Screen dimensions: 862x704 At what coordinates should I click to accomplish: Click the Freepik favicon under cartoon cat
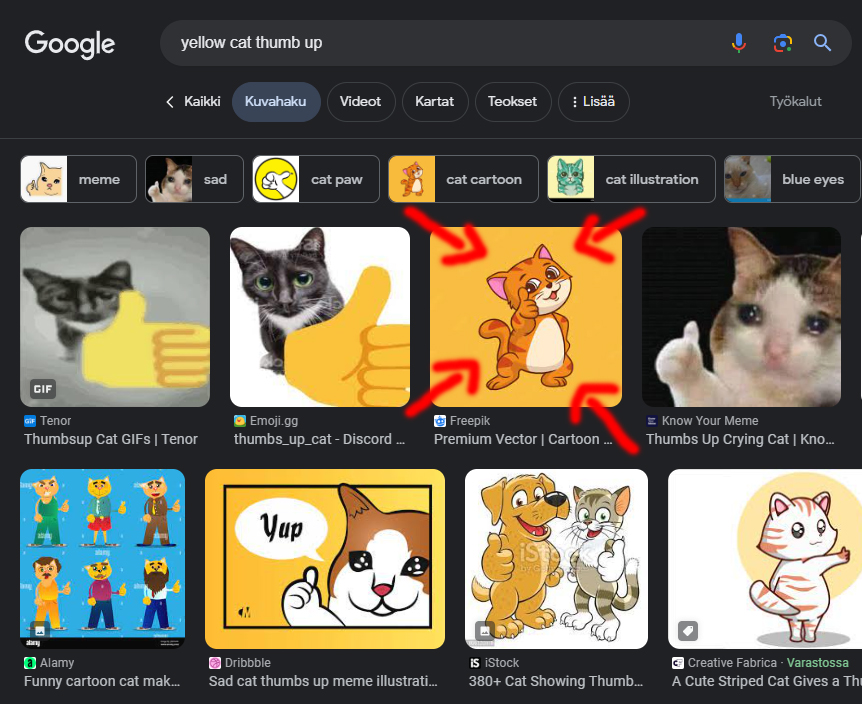click(440, 421)
